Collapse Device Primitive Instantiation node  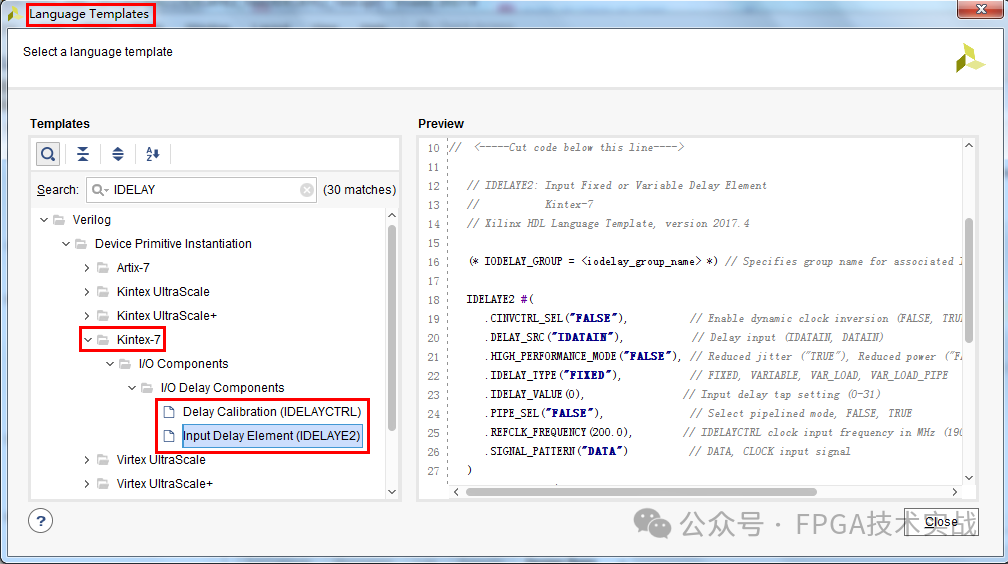(x=66, y=244)
